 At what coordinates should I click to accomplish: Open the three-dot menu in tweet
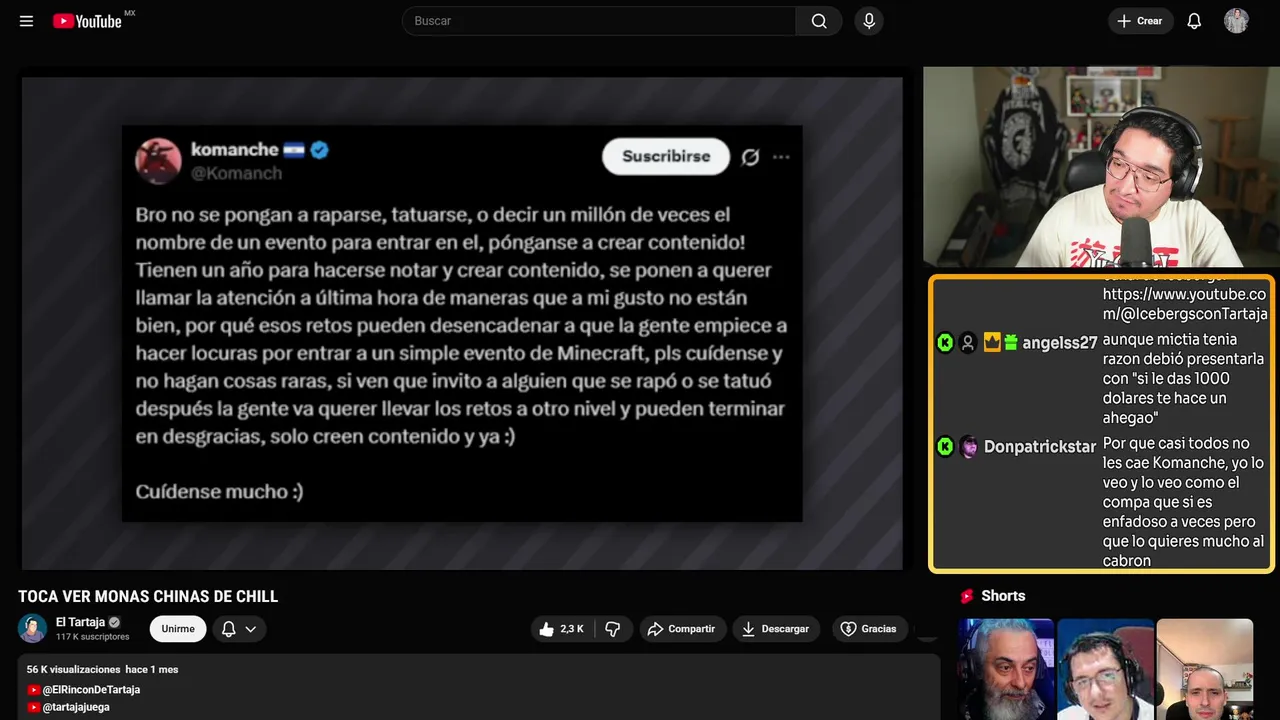coord(781,157)
